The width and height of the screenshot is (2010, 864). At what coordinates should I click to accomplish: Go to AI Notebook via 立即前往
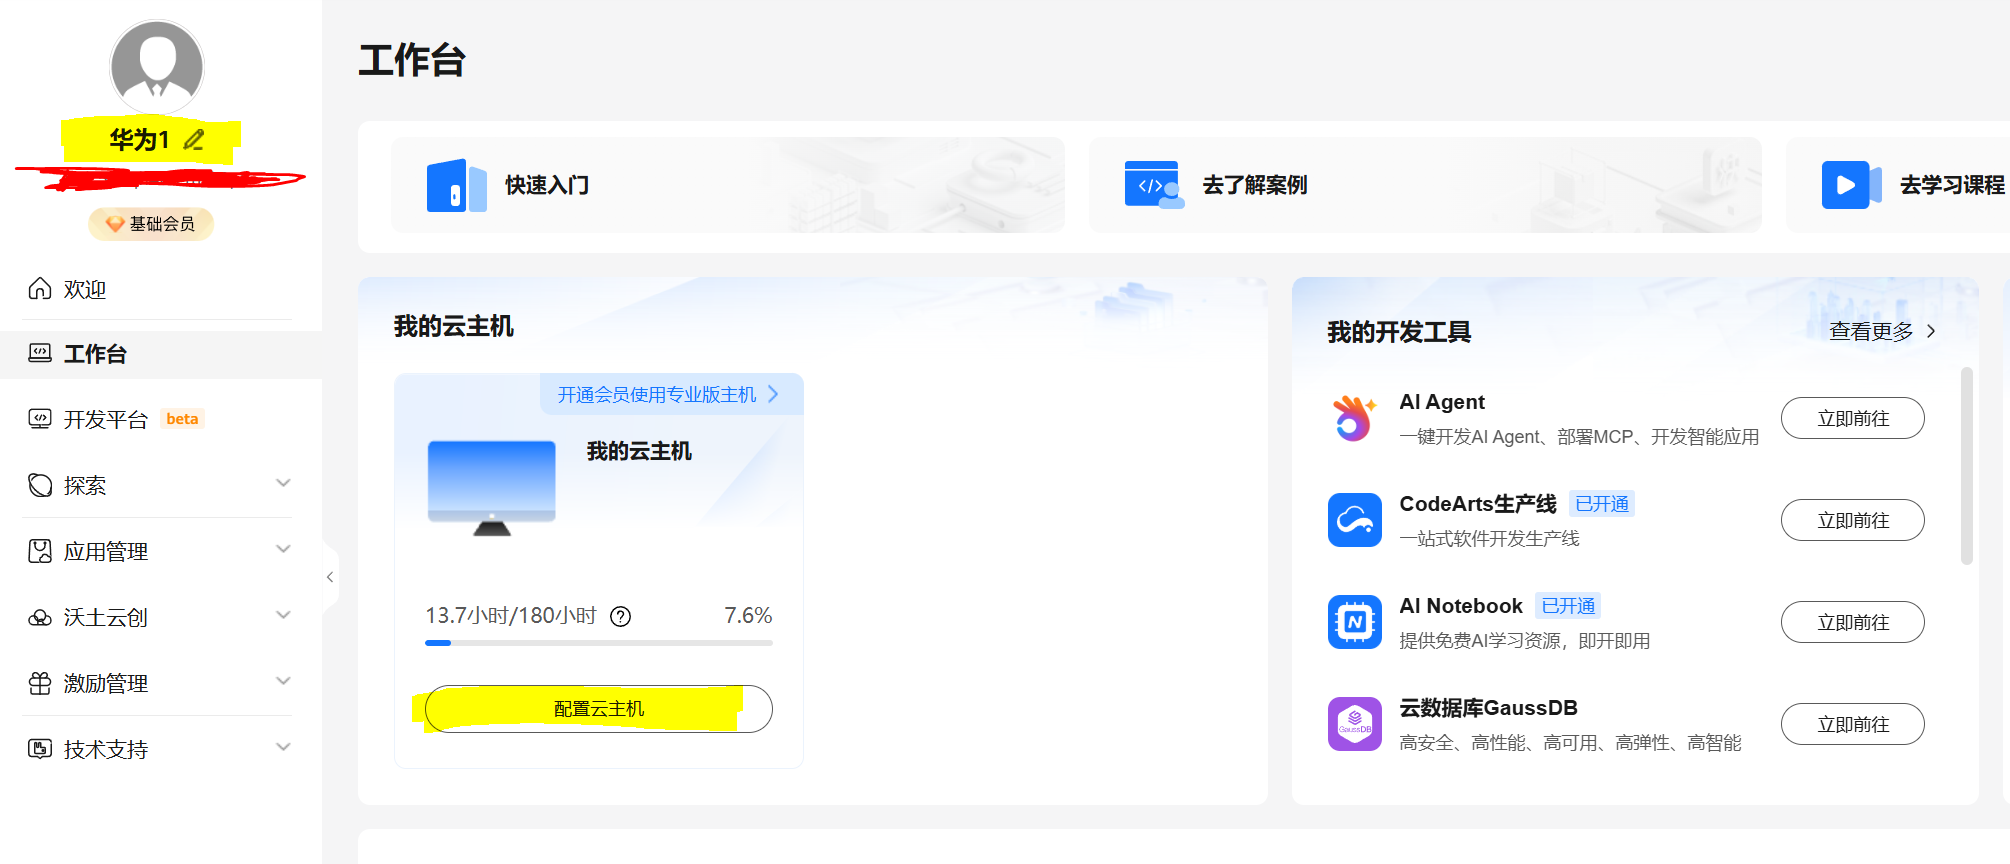point(1853,622)
